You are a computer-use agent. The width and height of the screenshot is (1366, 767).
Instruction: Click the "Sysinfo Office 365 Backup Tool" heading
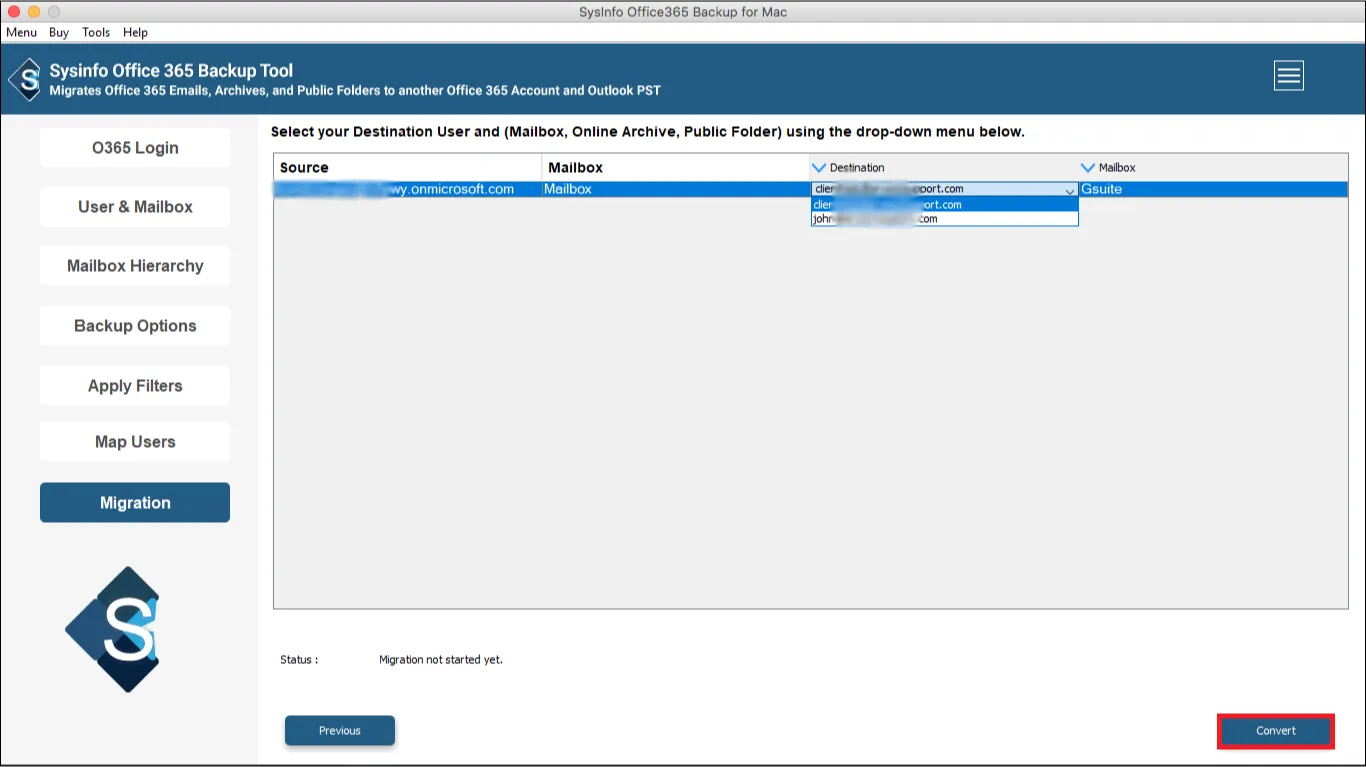(x=171, y=71)
